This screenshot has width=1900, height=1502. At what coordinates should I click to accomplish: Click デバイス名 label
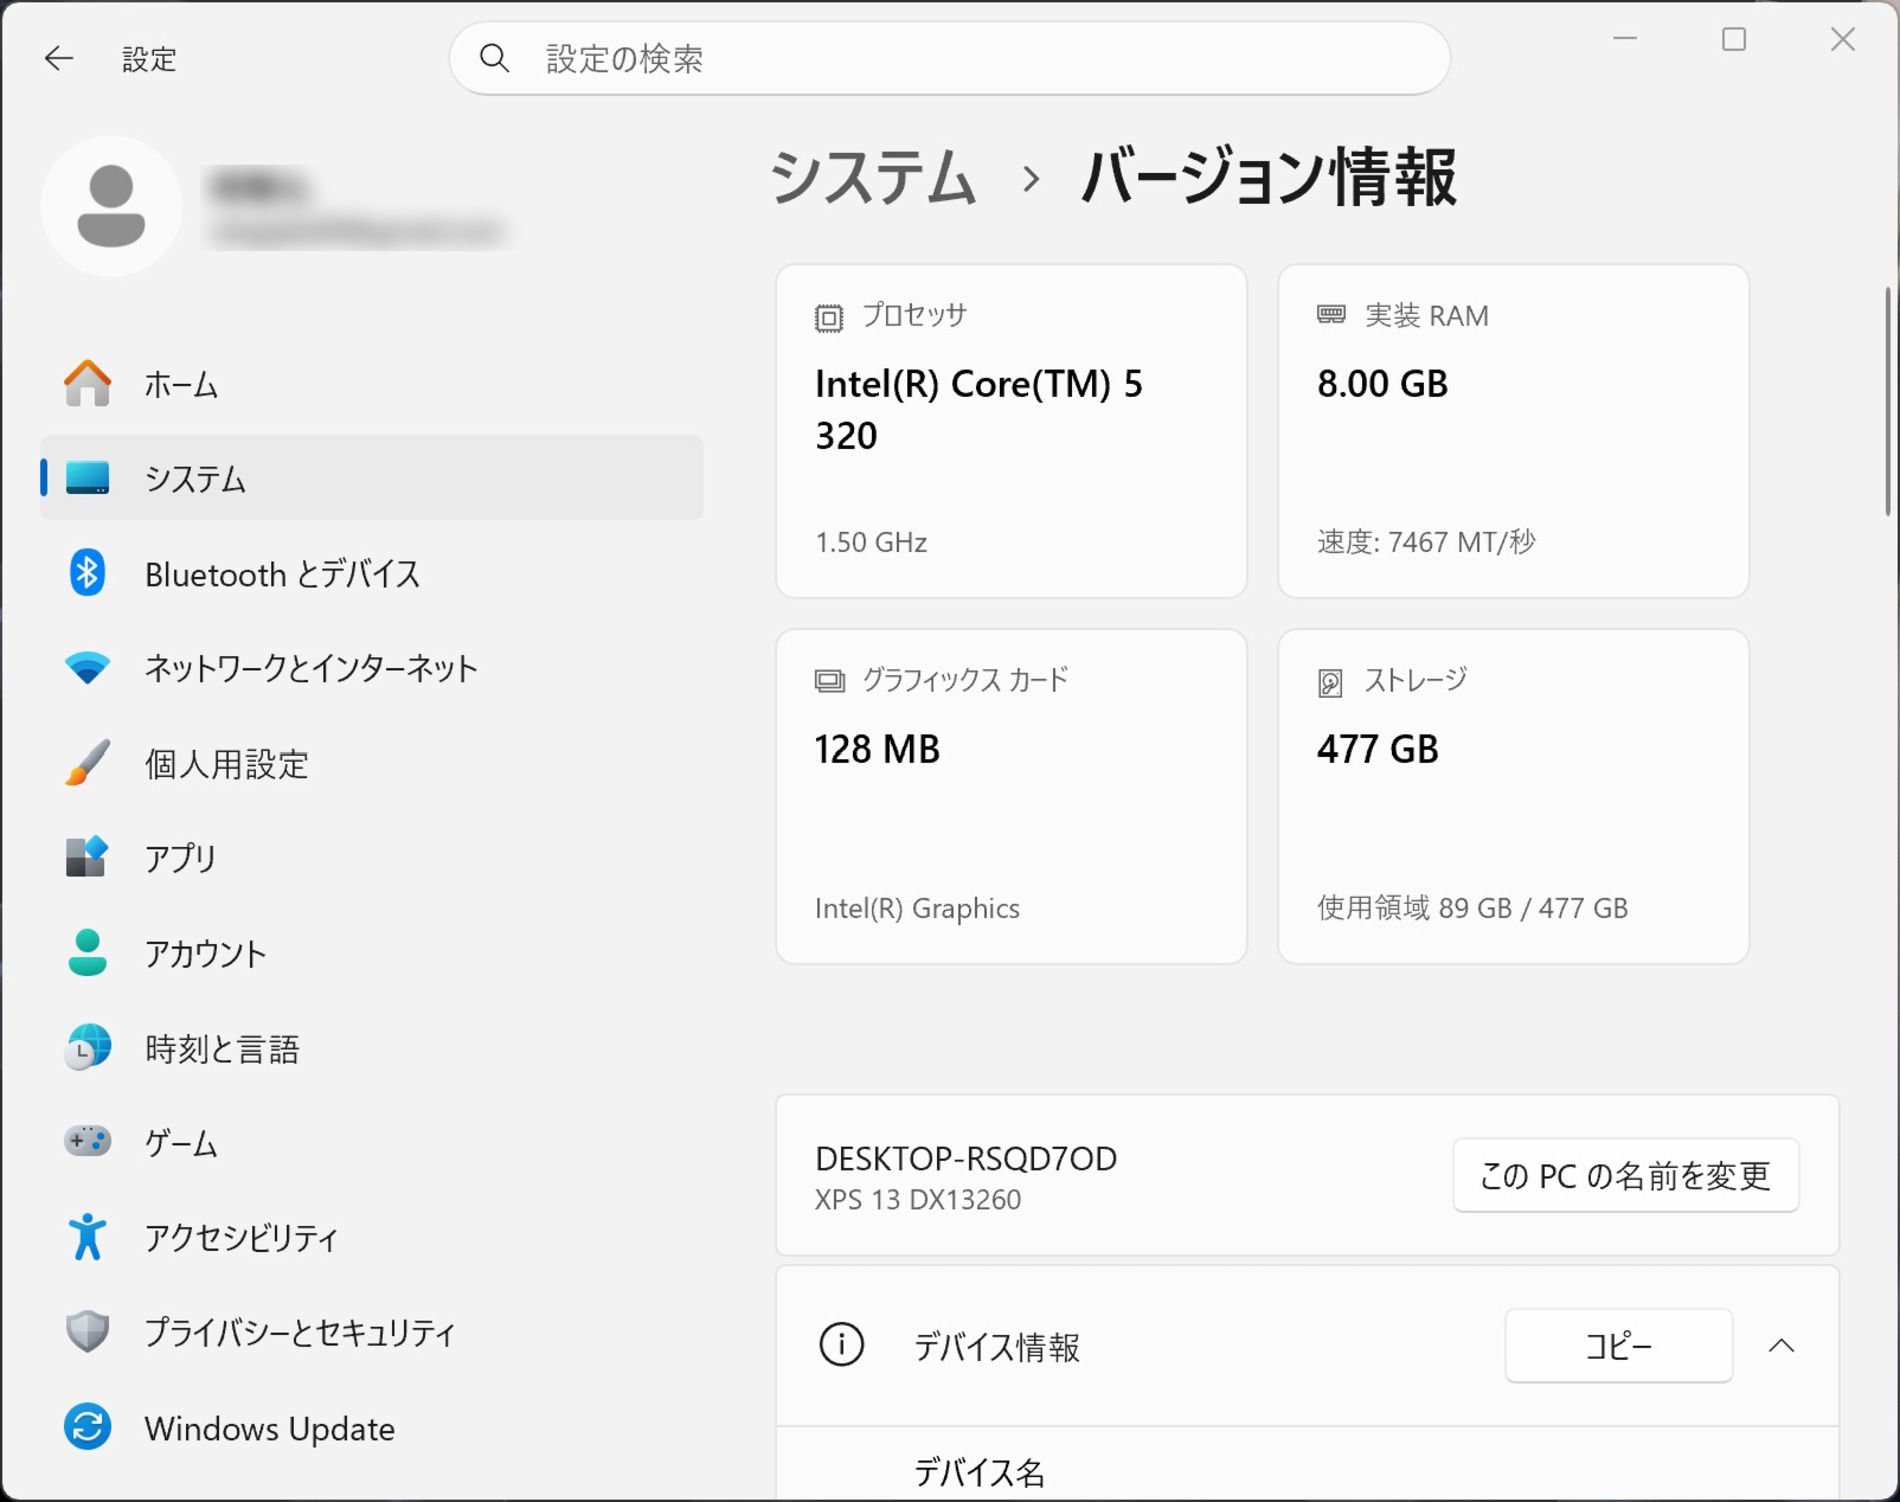click(978, 1472)
